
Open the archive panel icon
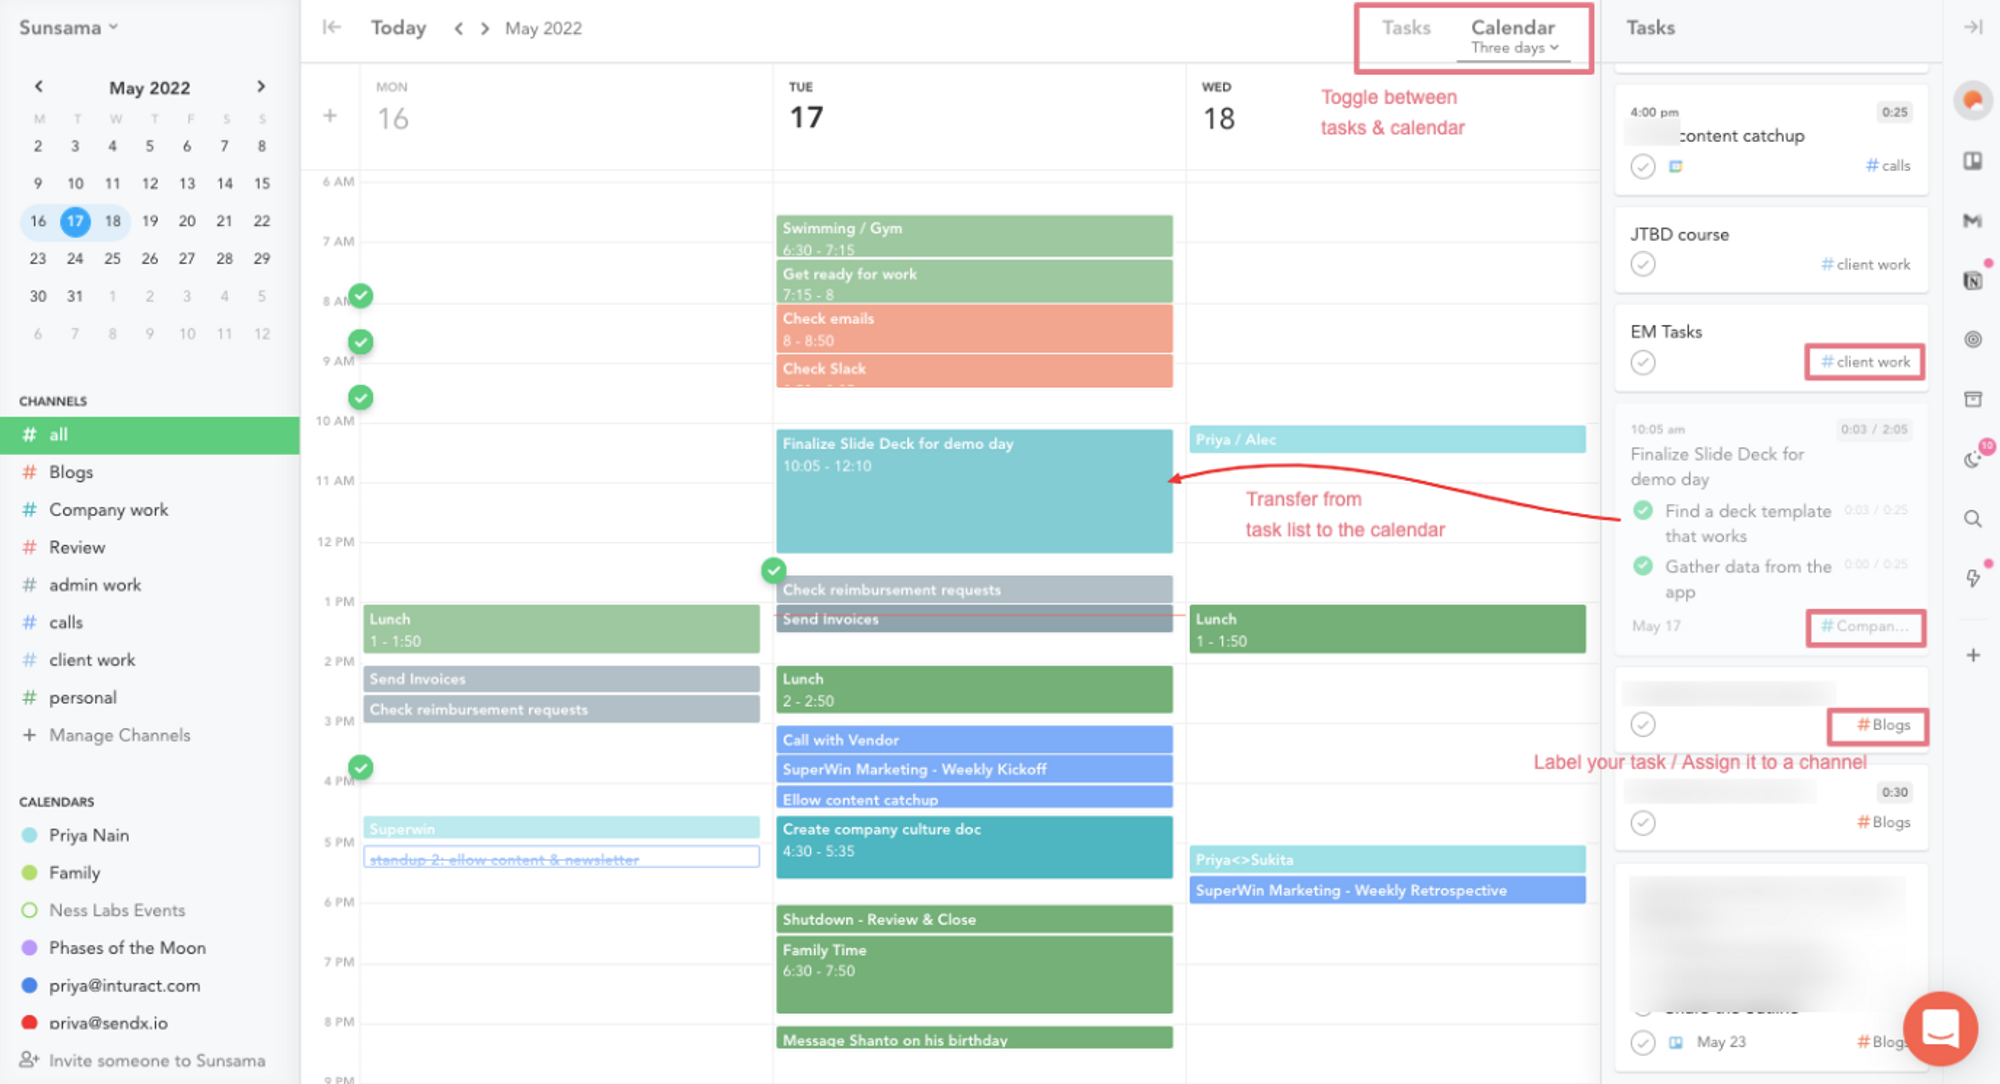pos(1973,398)
